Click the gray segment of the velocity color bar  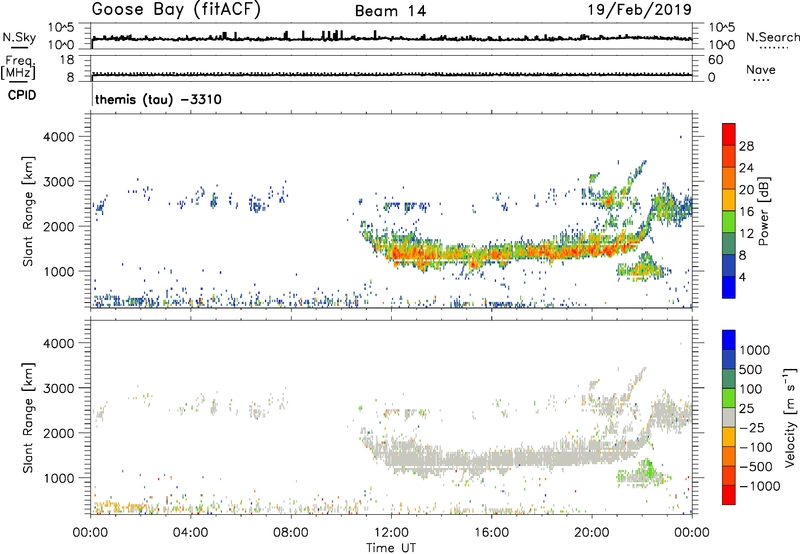pos(729,418)
